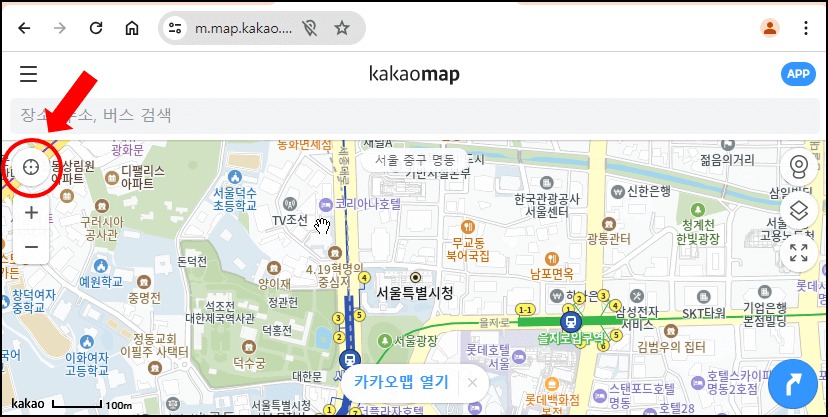Open the kakaomap hamburger menu
This screenshot has height=417, width=828.
click(x=29, y=74)
